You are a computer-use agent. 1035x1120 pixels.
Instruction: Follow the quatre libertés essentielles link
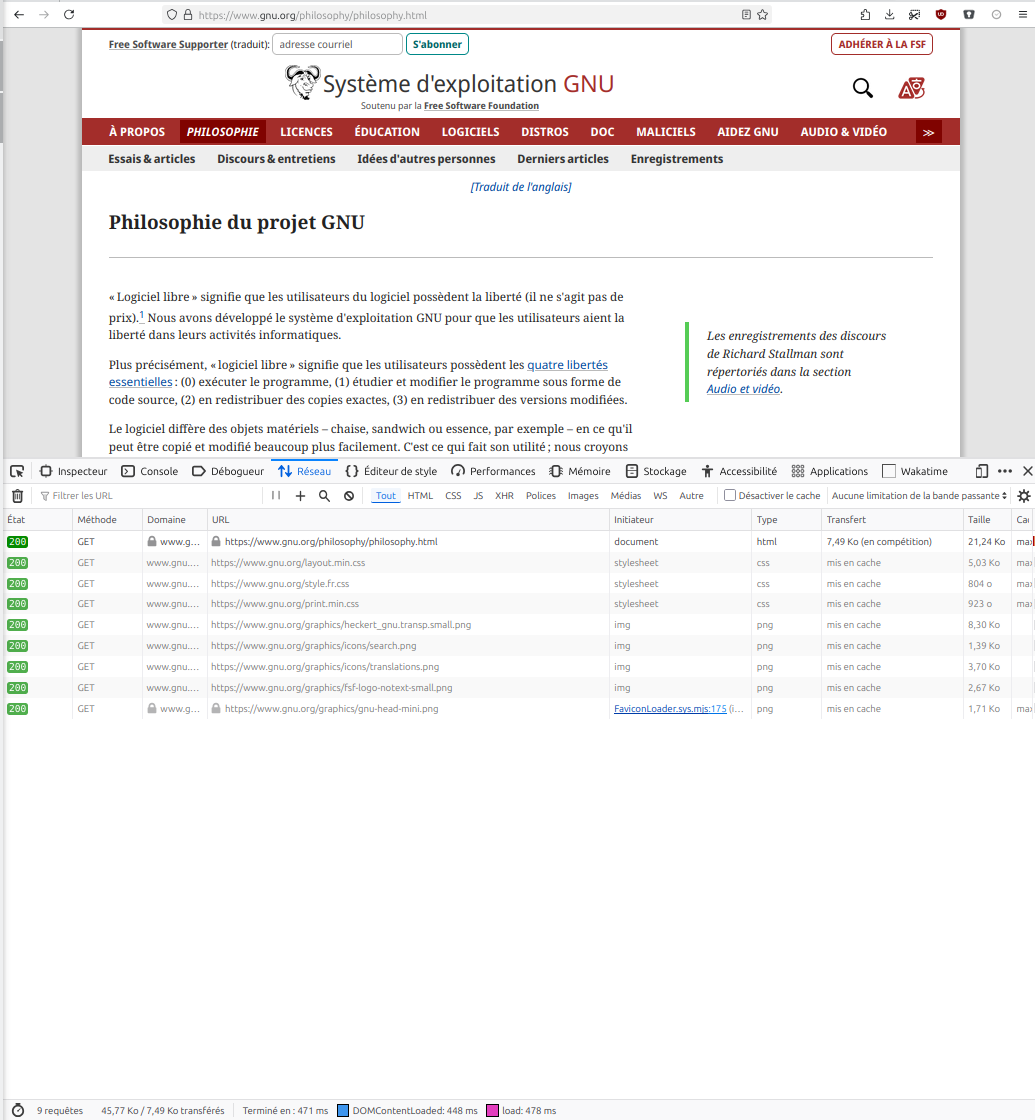pos(567,365)
